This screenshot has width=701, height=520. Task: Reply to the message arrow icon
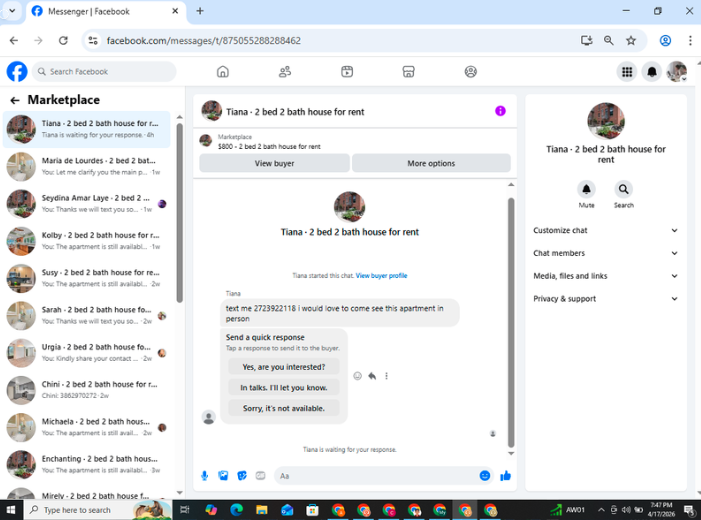[372, 376]
